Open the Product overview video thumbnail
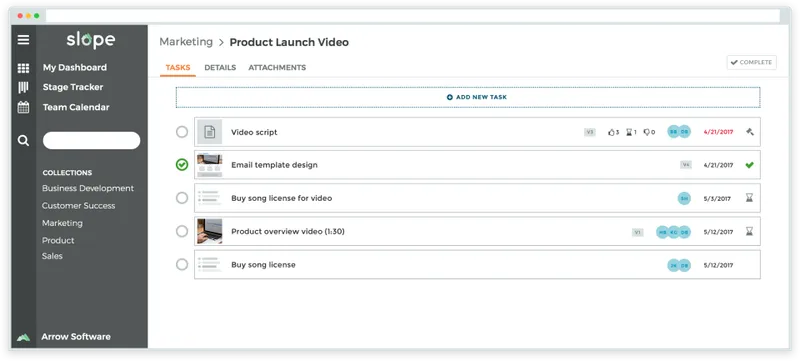The width and height of the screenshot is (800, 361). [x=210, y=231]
